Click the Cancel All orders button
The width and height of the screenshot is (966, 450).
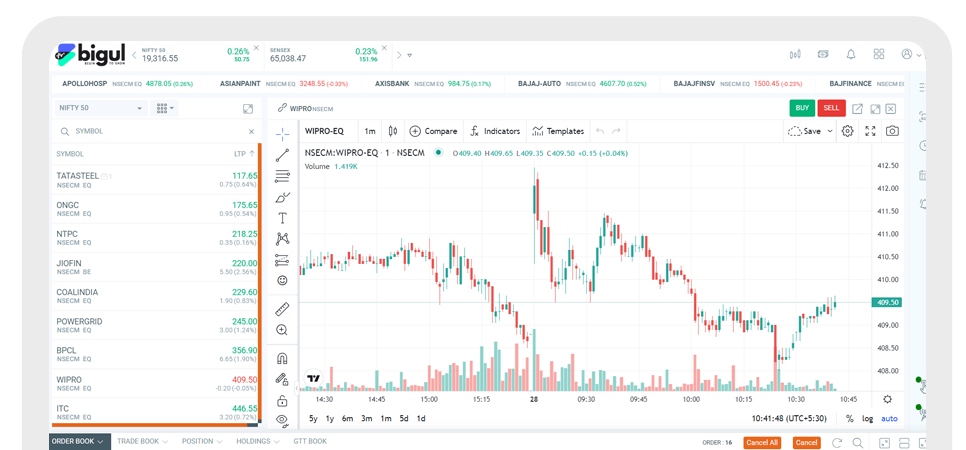click(762, 443)
